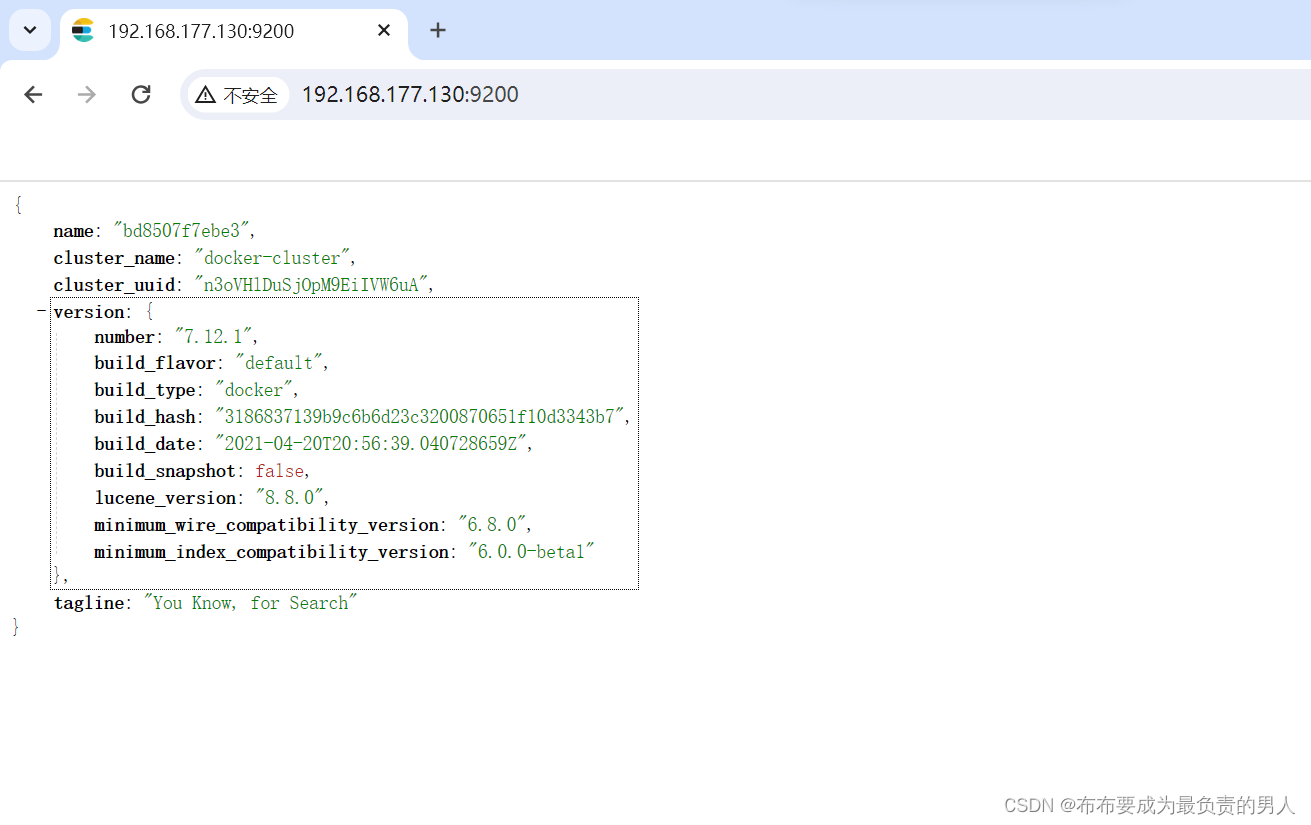
Task: Click the cluster_name key
Action: 114,258
